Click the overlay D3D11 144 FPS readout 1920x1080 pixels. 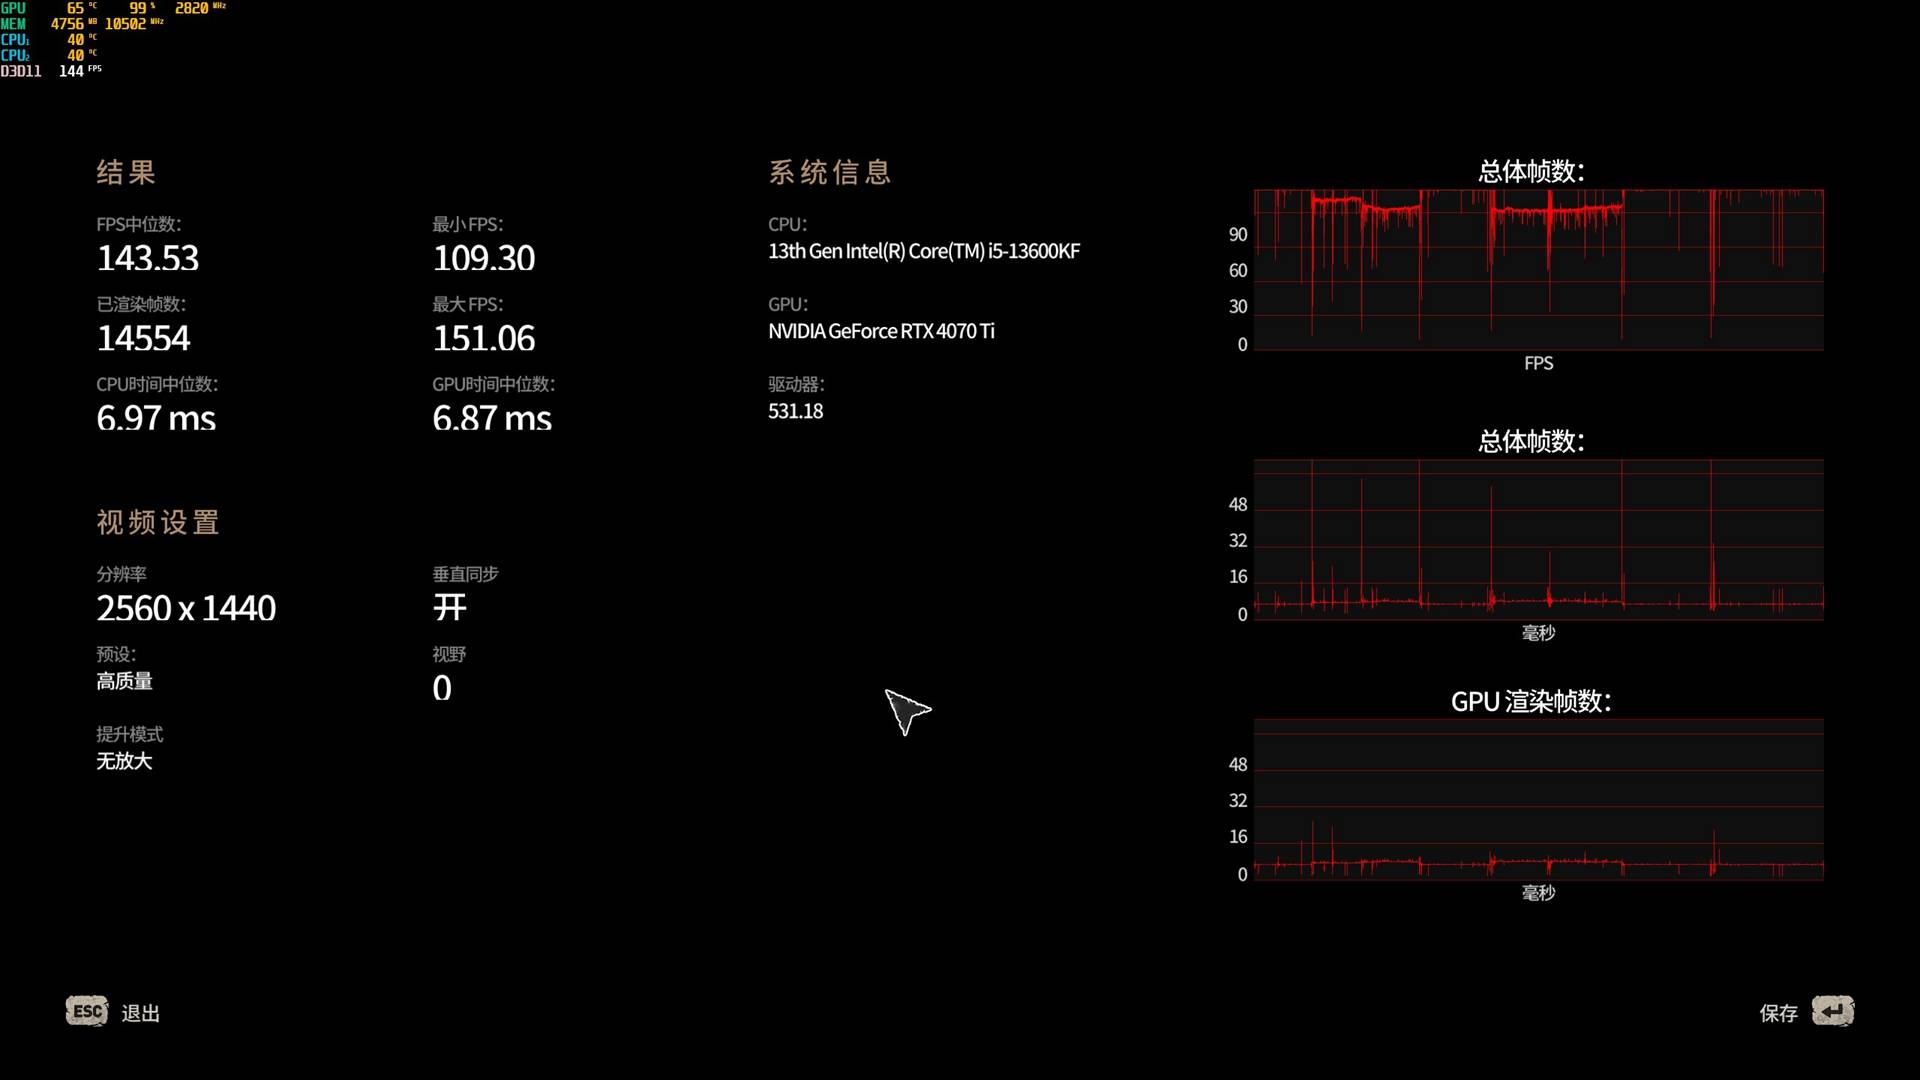(x=51, y=71)
